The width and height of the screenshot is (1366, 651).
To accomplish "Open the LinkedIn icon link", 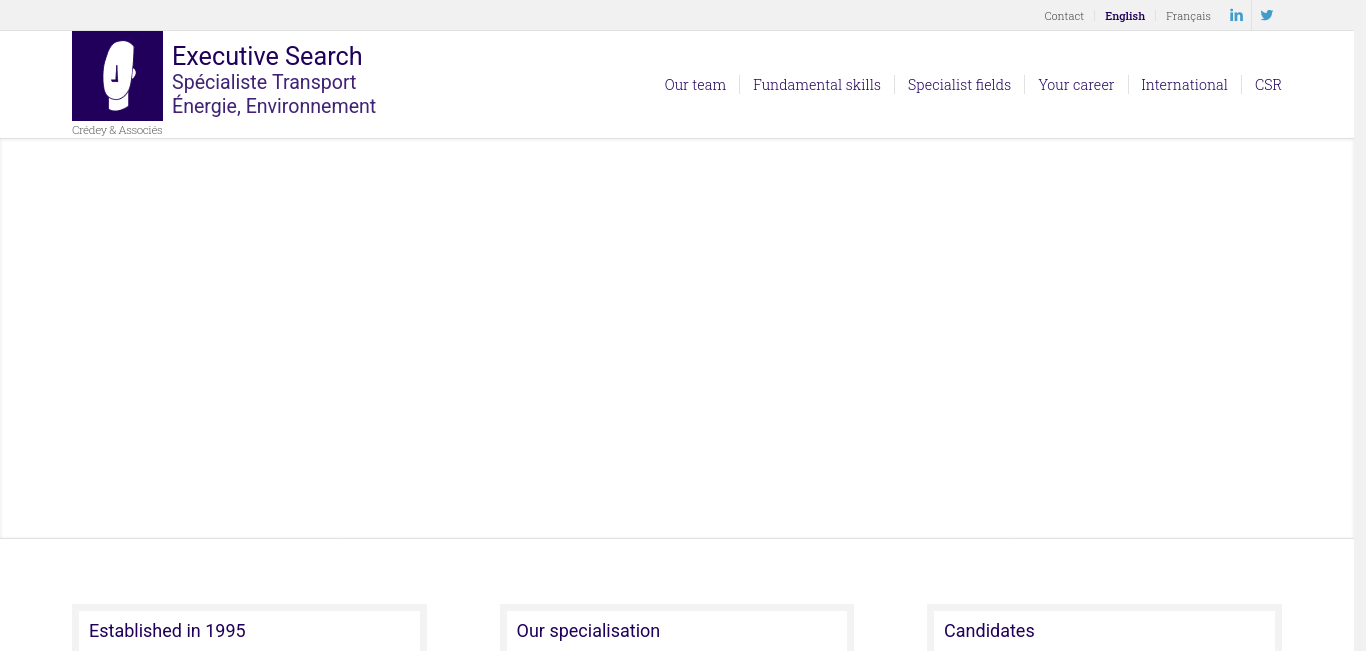I will [x=1236, y=15].
